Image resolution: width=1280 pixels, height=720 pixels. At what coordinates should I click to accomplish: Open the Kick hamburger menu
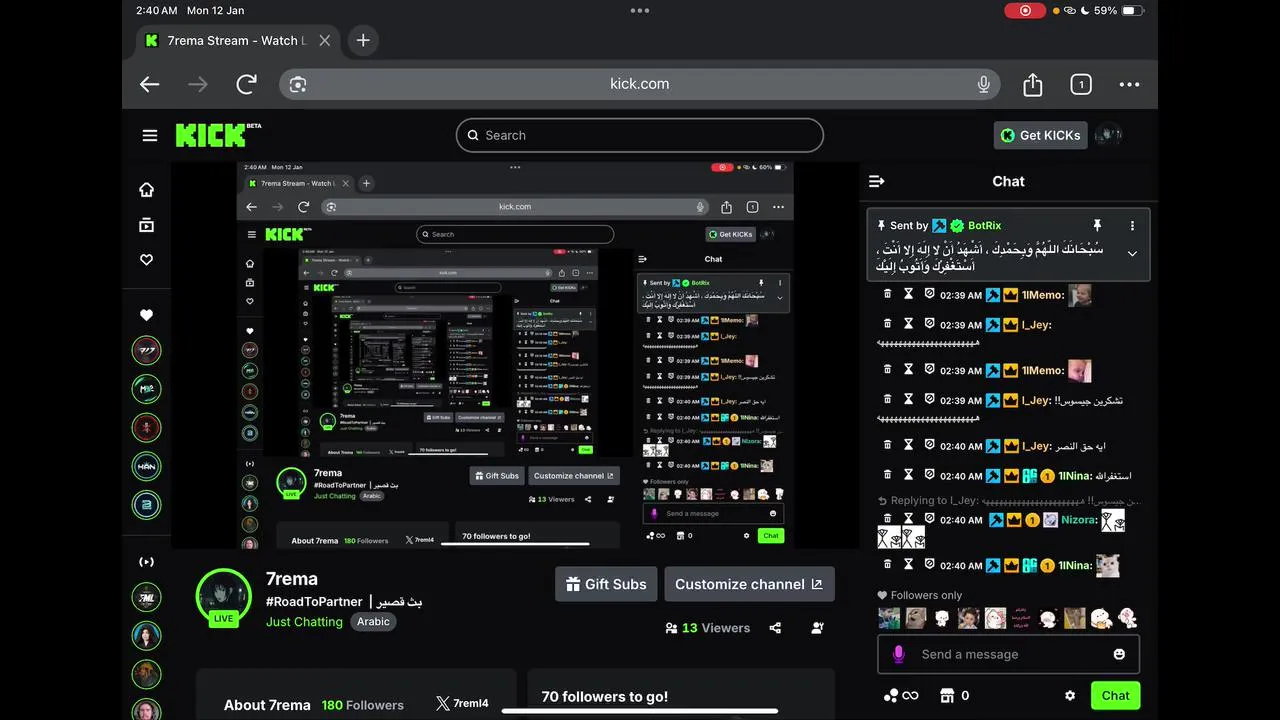coord(150,135)
